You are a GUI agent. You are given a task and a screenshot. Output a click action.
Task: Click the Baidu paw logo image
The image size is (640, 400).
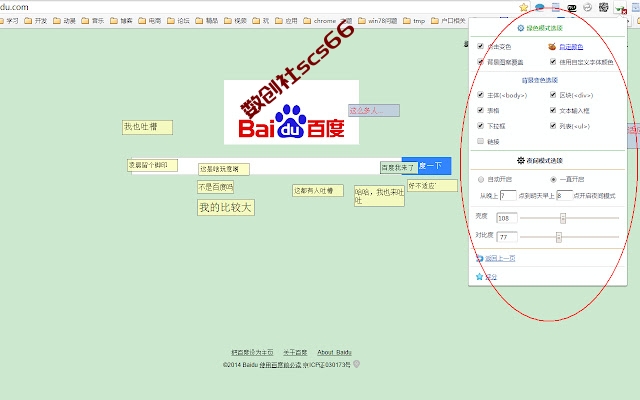pos(291,112)
